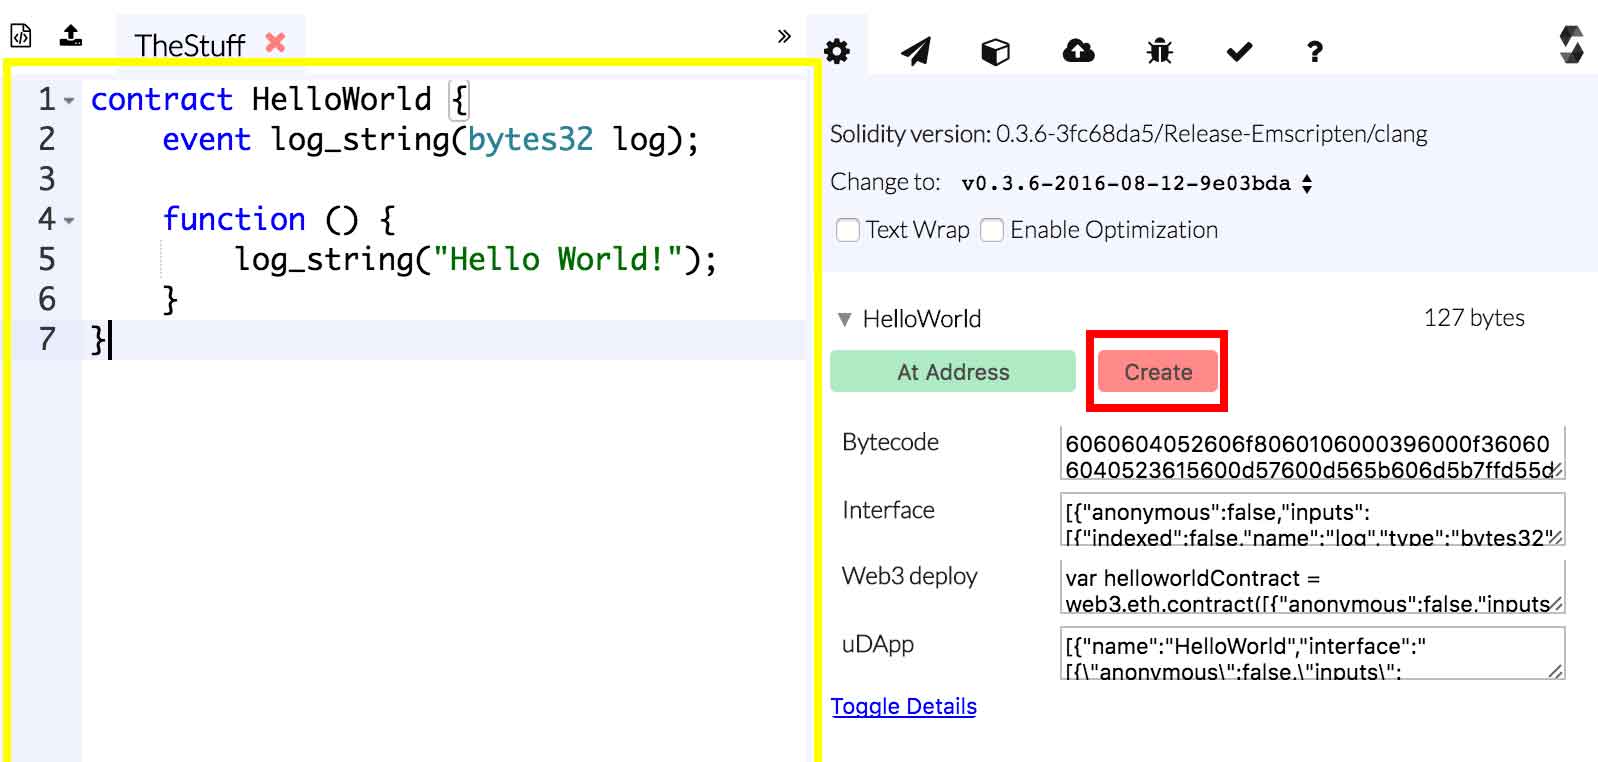The image size is (1598, 762).
Task: Click the Change to label
Action: coord(885,182)
